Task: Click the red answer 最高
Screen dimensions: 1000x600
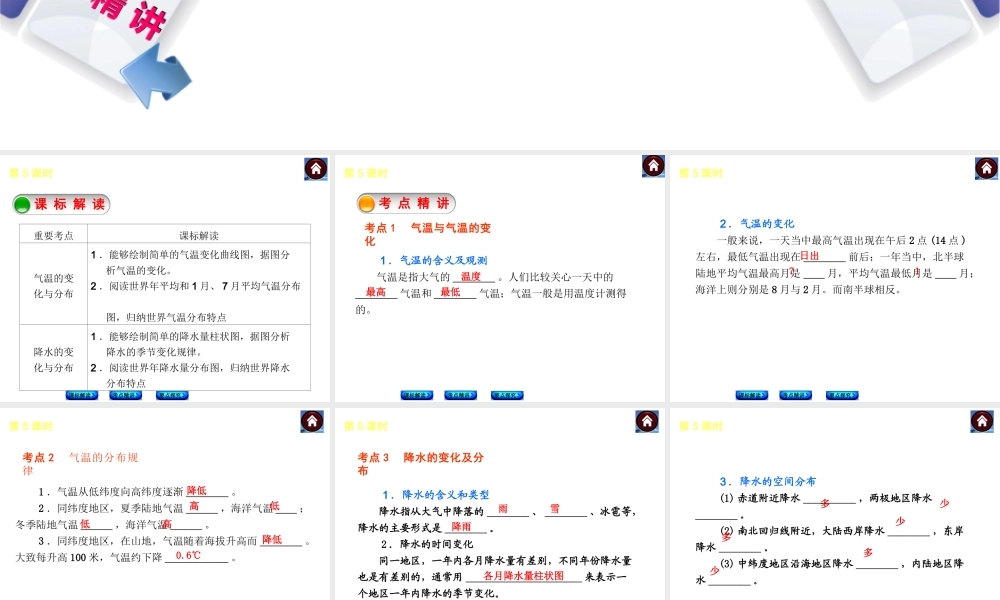Action: click(x=376, y=292)
